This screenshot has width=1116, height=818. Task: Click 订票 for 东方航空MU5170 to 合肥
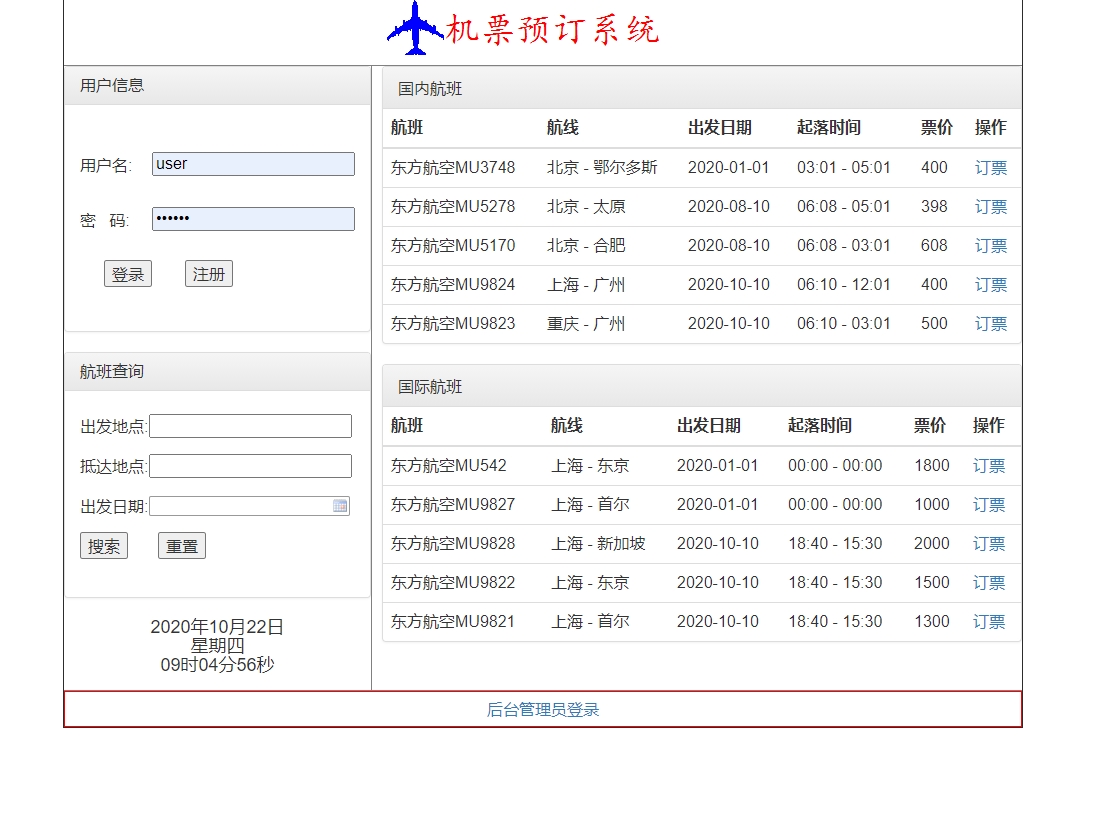point(989,245)
